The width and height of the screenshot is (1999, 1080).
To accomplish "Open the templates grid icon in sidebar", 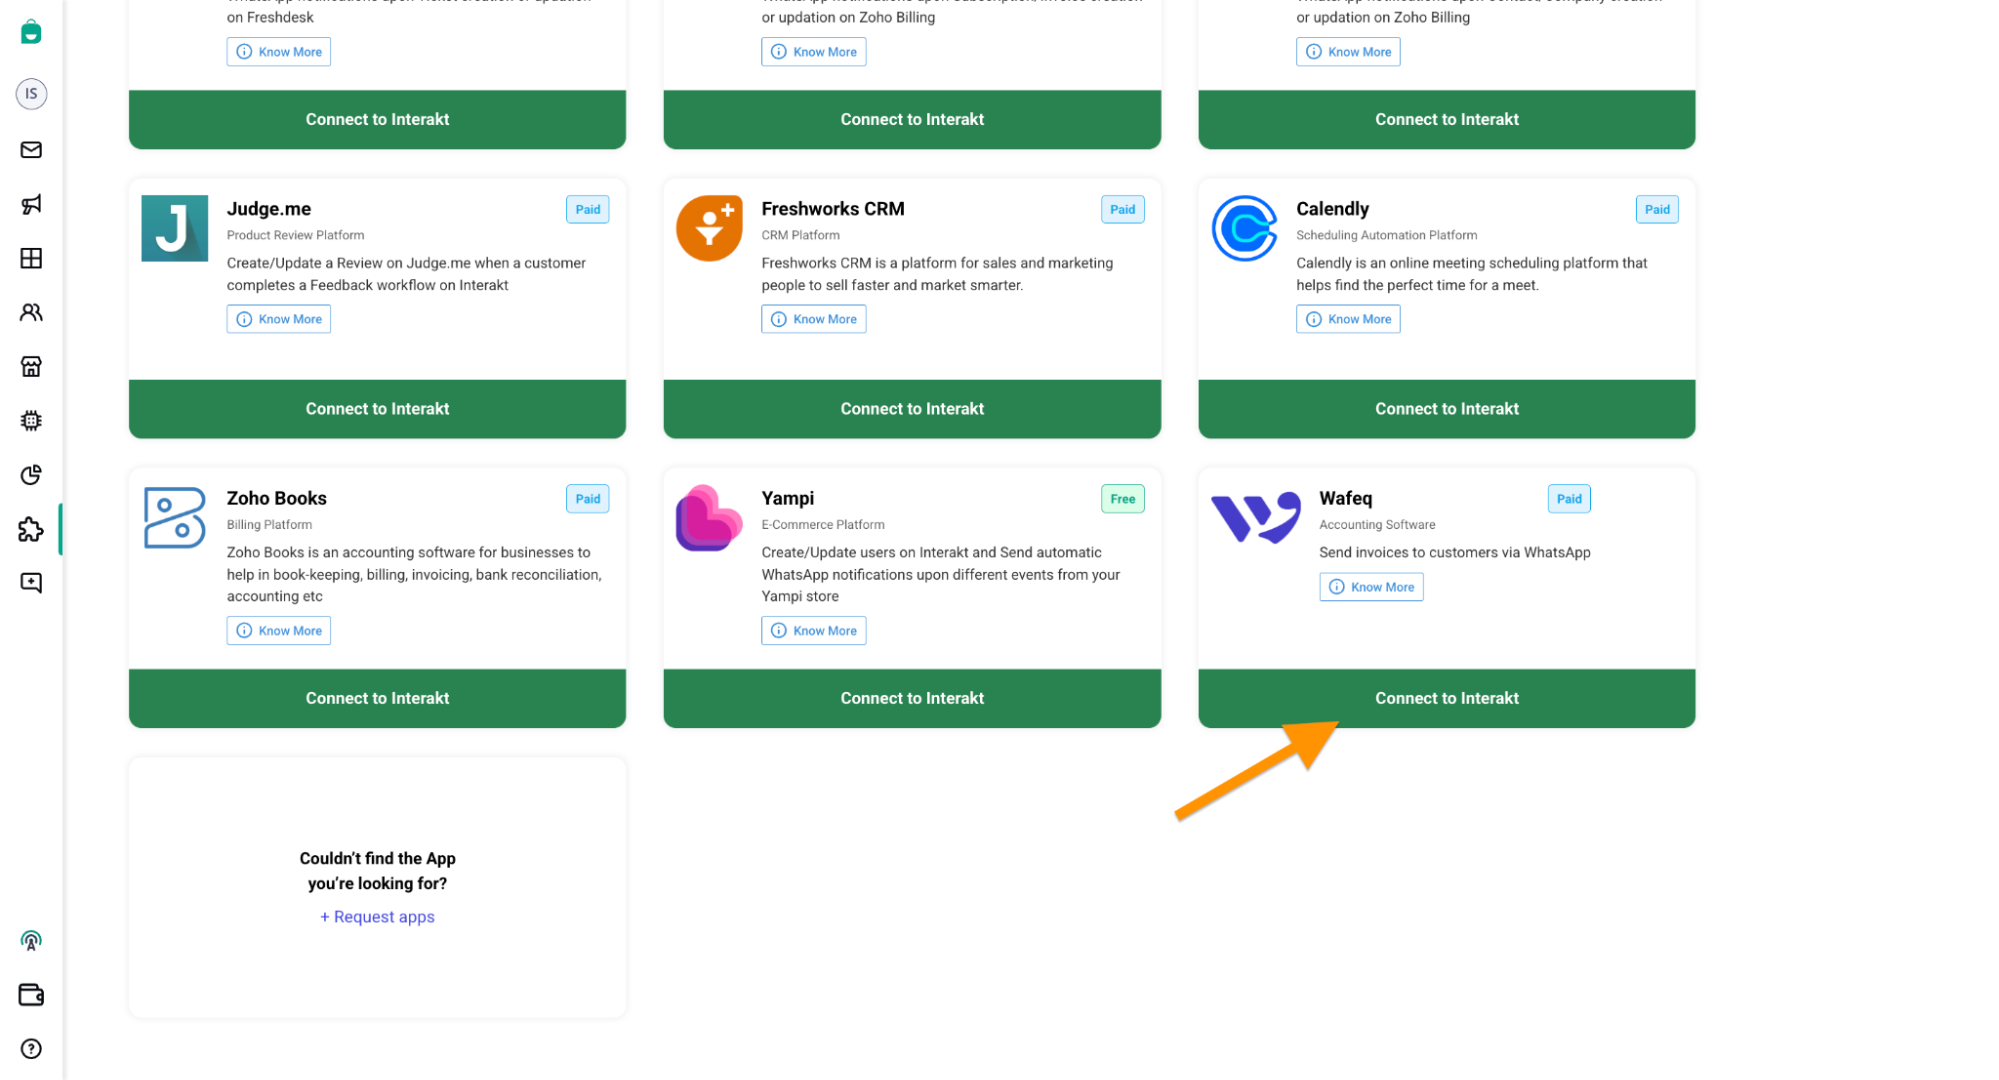I will coord(31,258).
